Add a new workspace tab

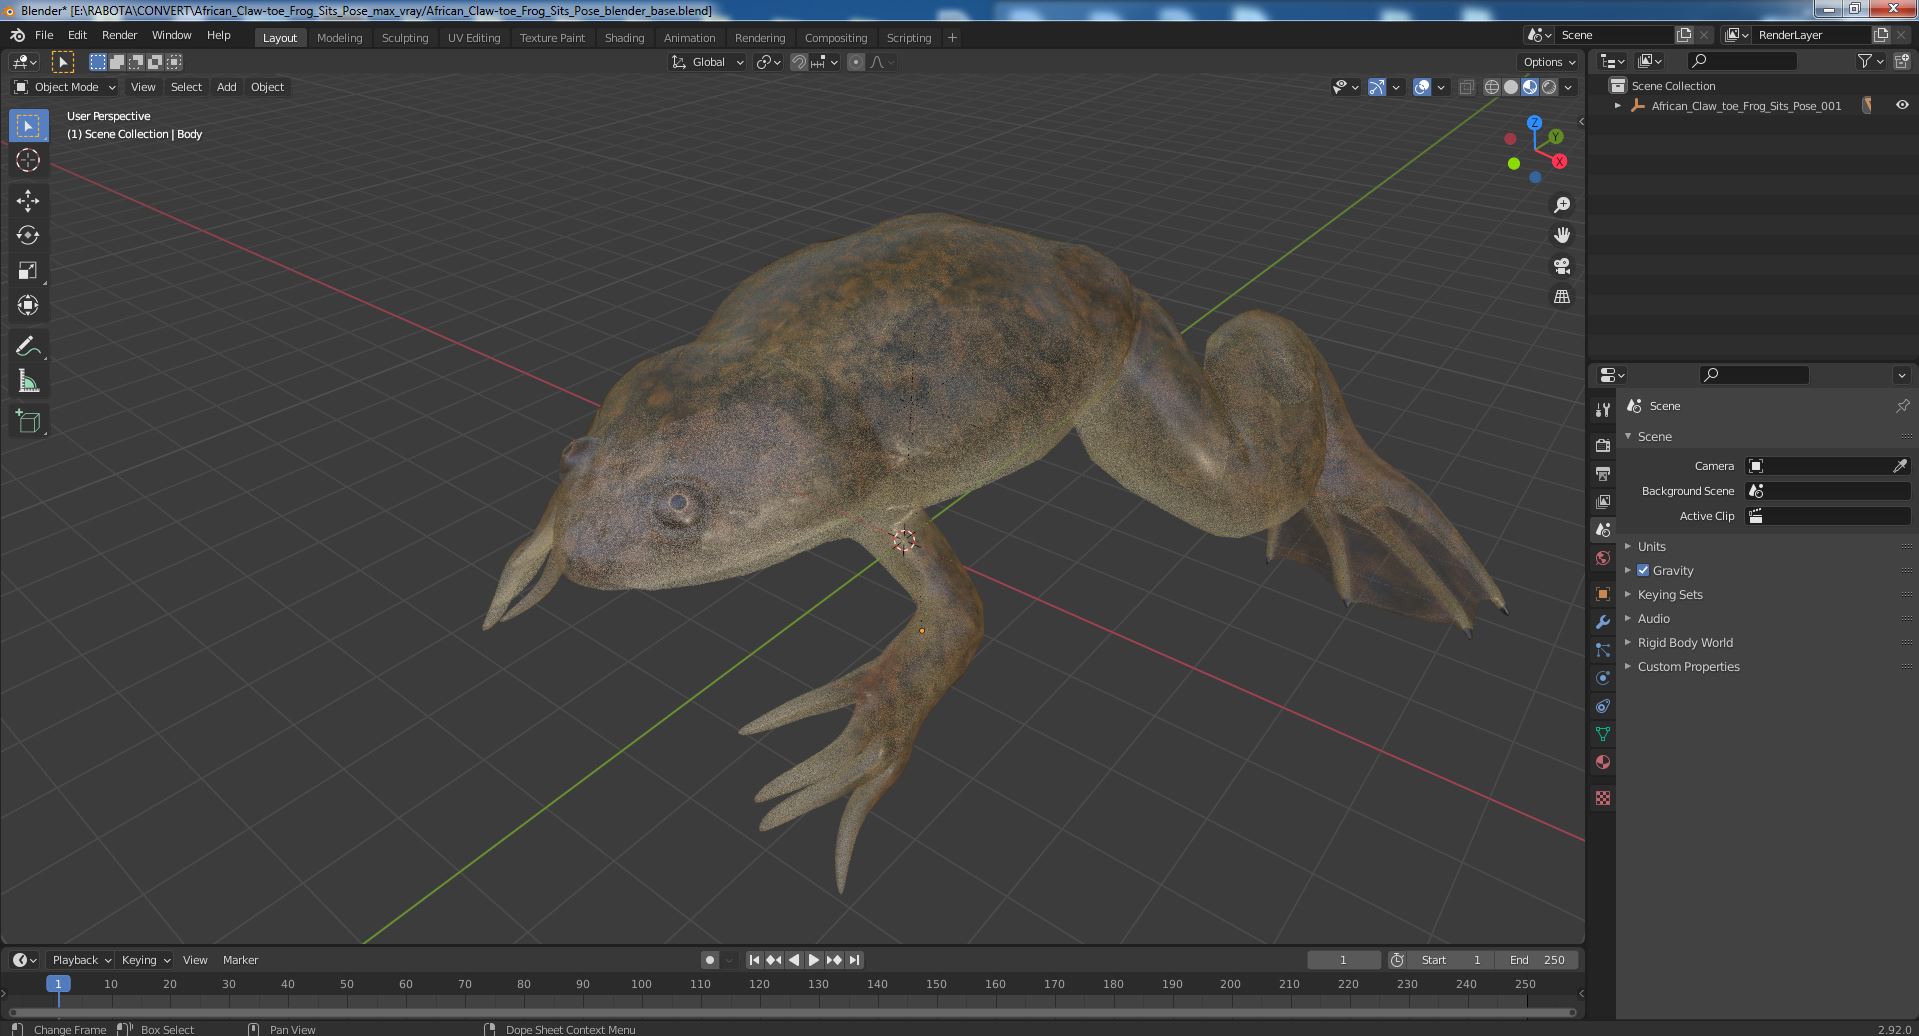coord(952,38)
